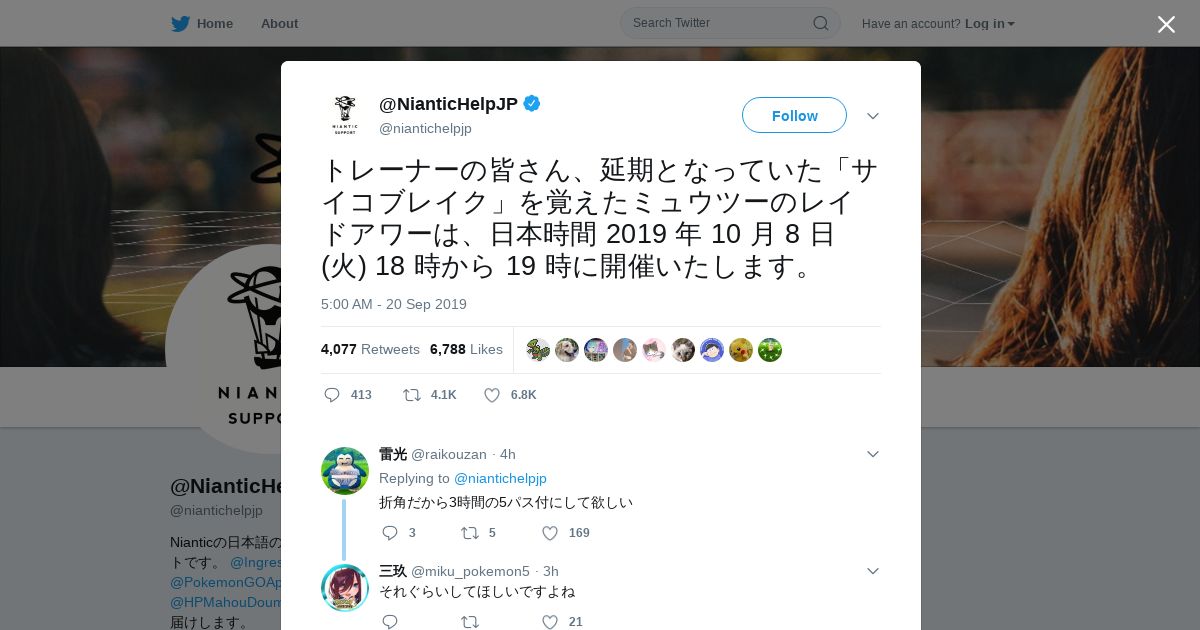Click the verified badge beside @NianticHelpJP

[532, 104]
